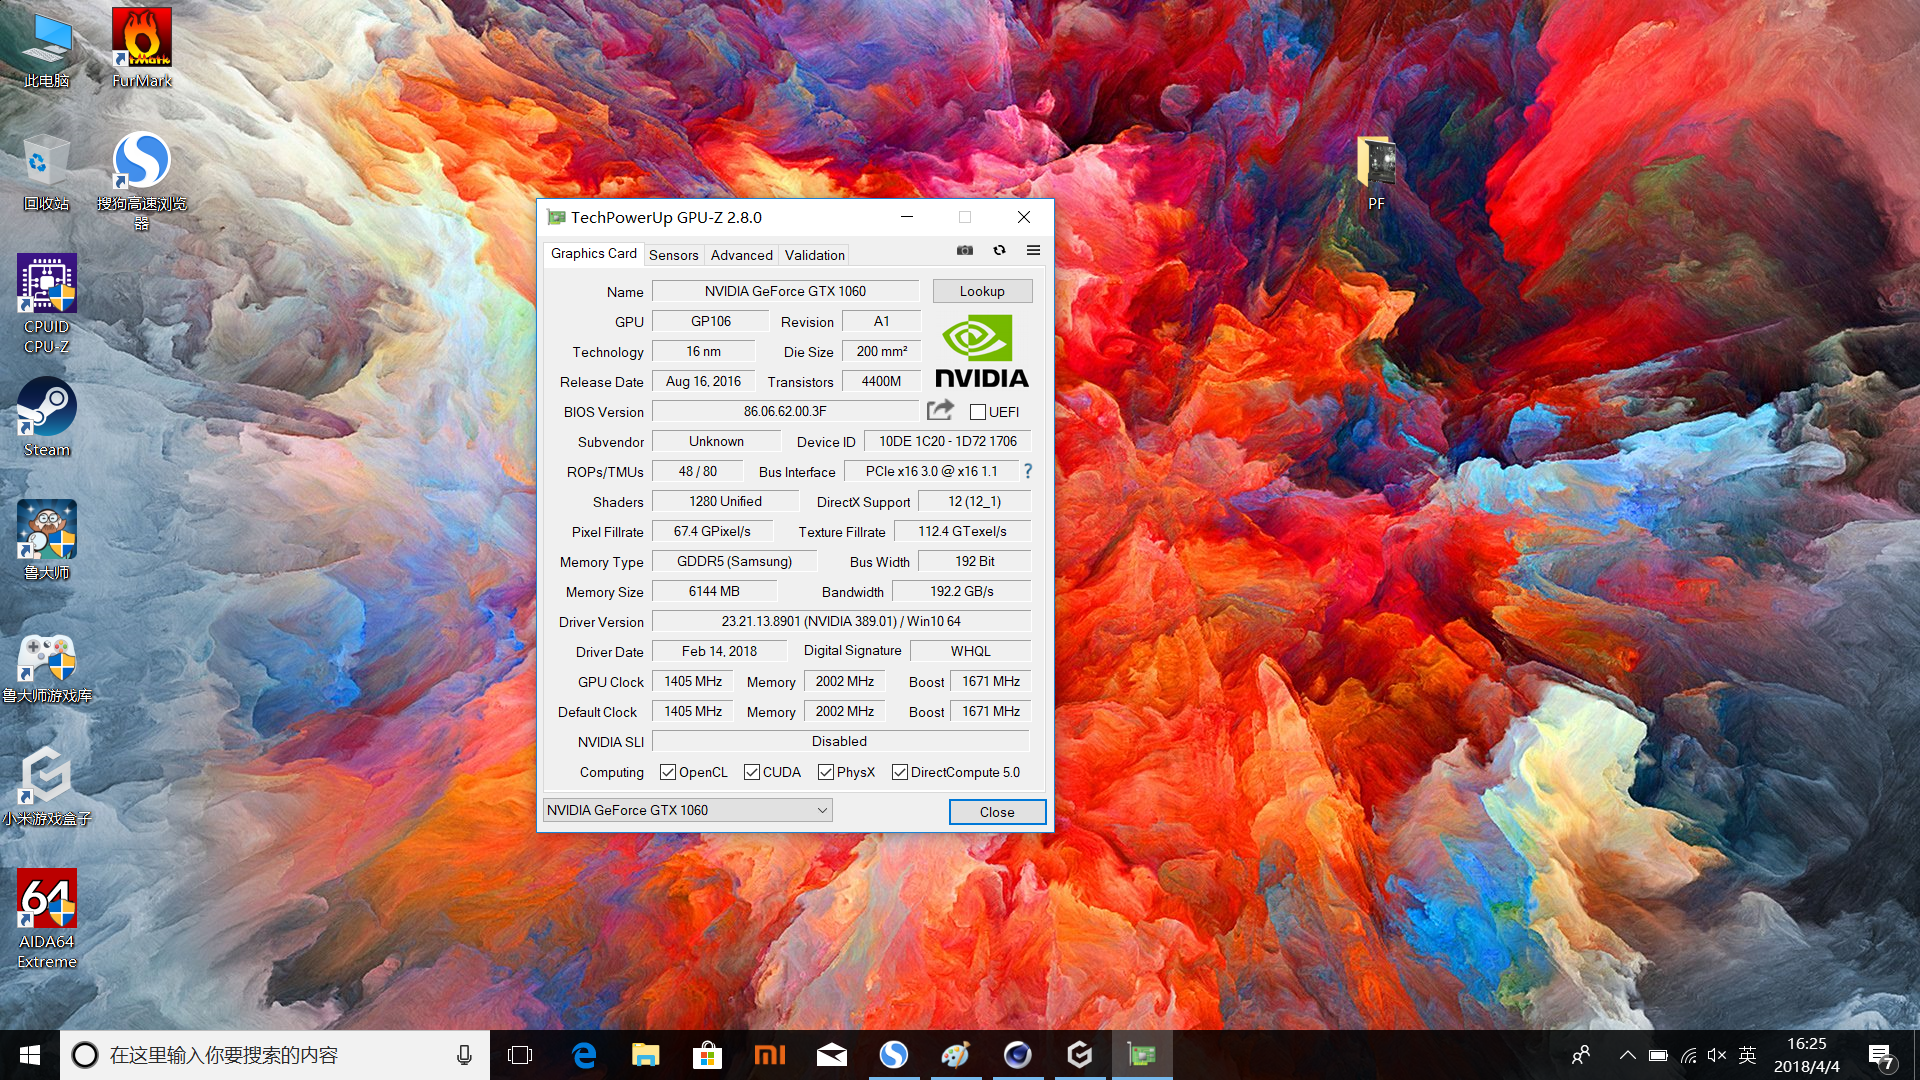
Task: Take a screenshot with the GPU-Z camera icon
Action: (x=964, y=250)
